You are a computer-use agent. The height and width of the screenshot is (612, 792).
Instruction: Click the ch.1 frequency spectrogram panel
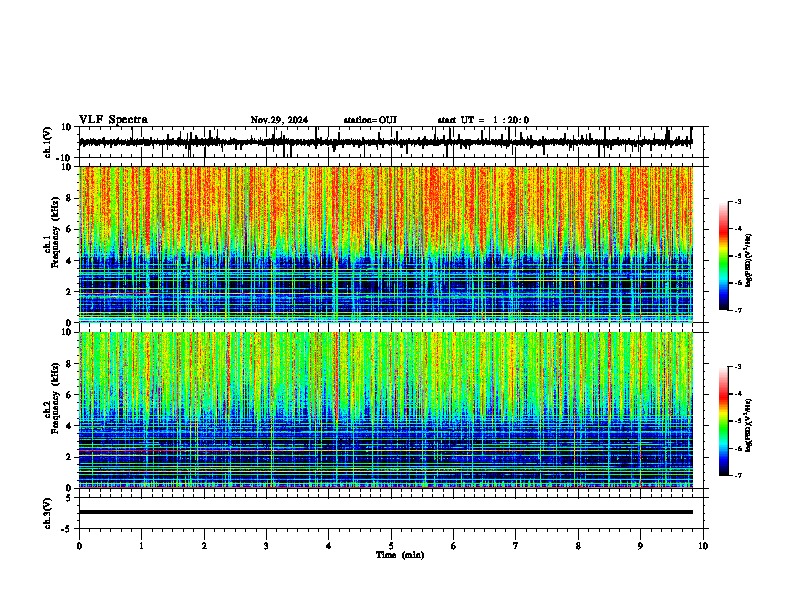click(386, 244)
